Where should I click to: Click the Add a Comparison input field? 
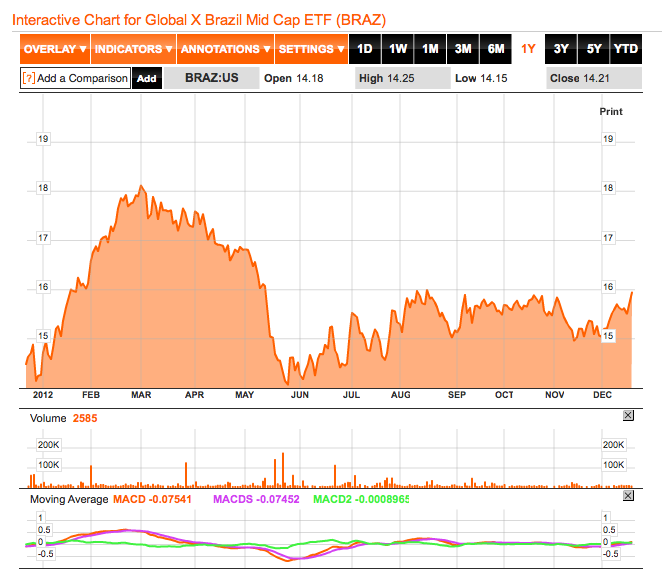coord(76,78)
